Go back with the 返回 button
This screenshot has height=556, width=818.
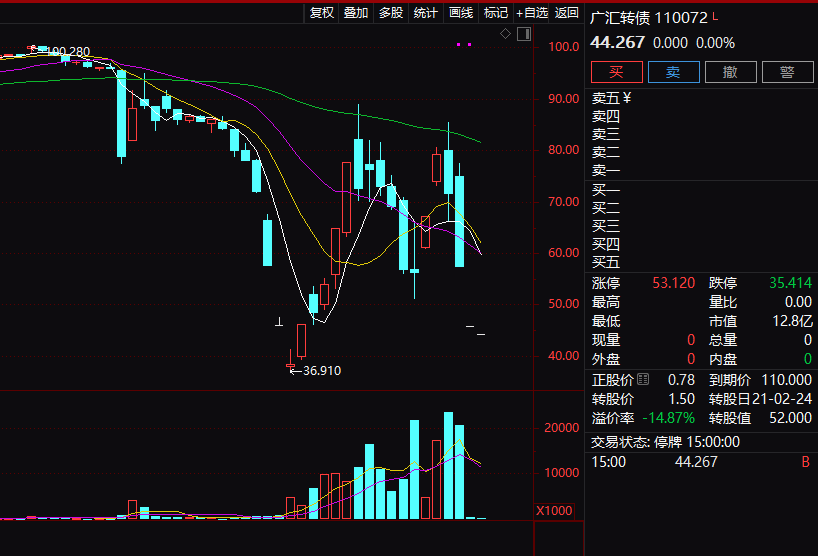tap(566, 13)
